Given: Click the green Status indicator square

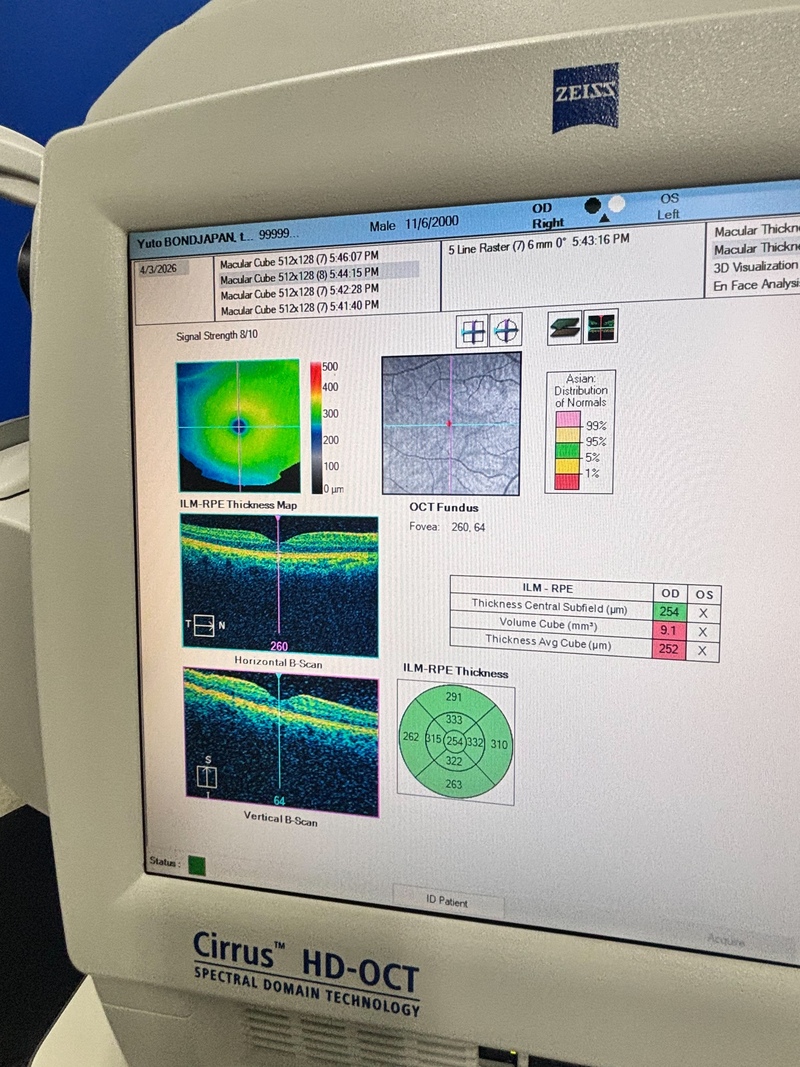Looking at the screenshot, I should pyautogui.click(x=197, y=866).
